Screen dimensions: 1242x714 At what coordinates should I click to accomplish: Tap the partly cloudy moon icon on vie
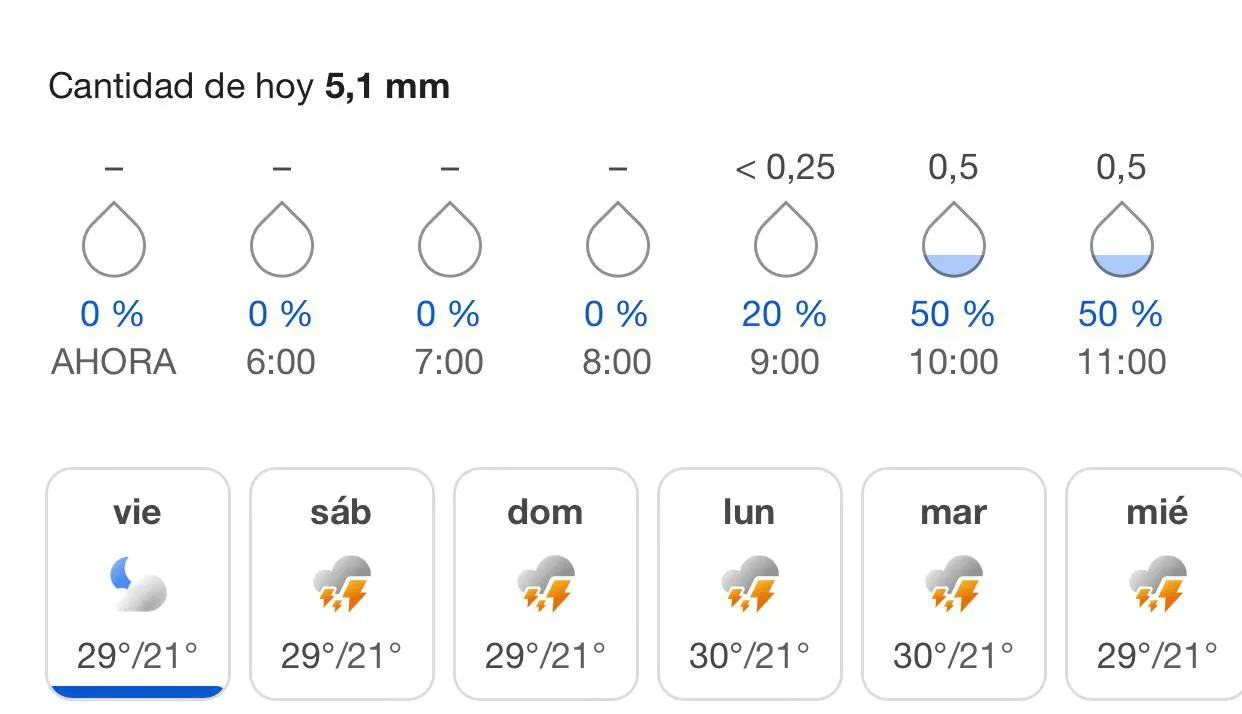click(137, 584)
